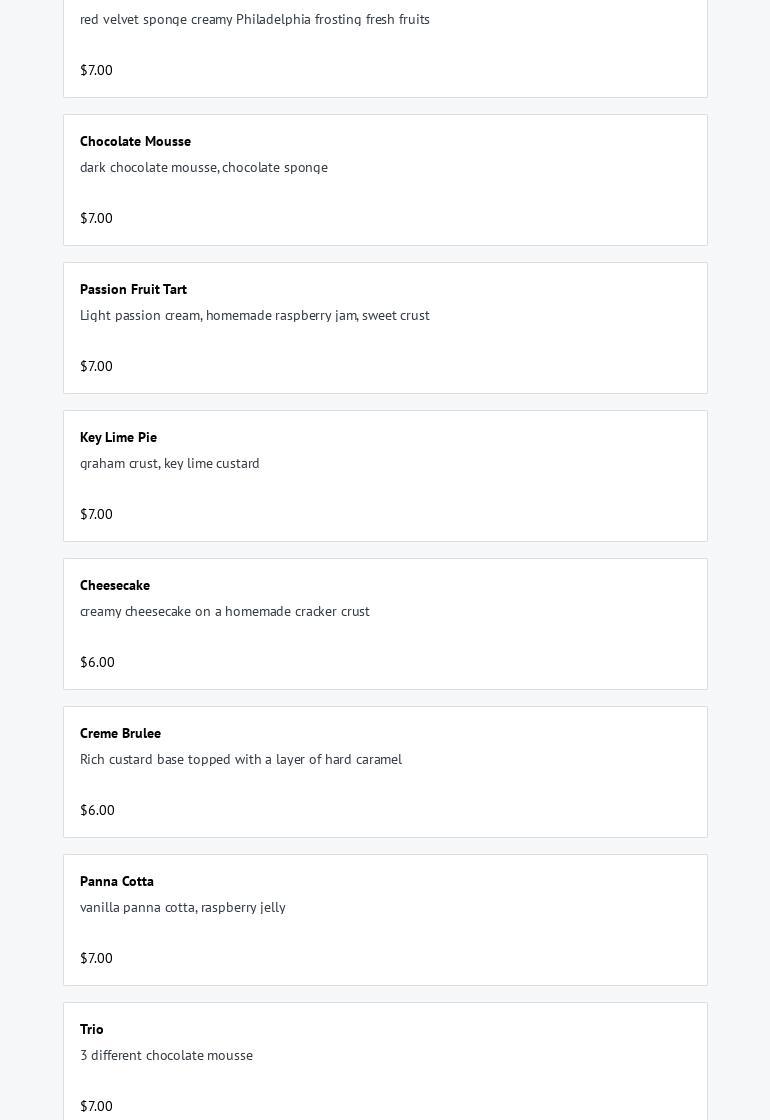This screenshot has width=770, height=1120.
Task: Click the $6.00 price under Creme Brulee
Action: coord(97,810)
